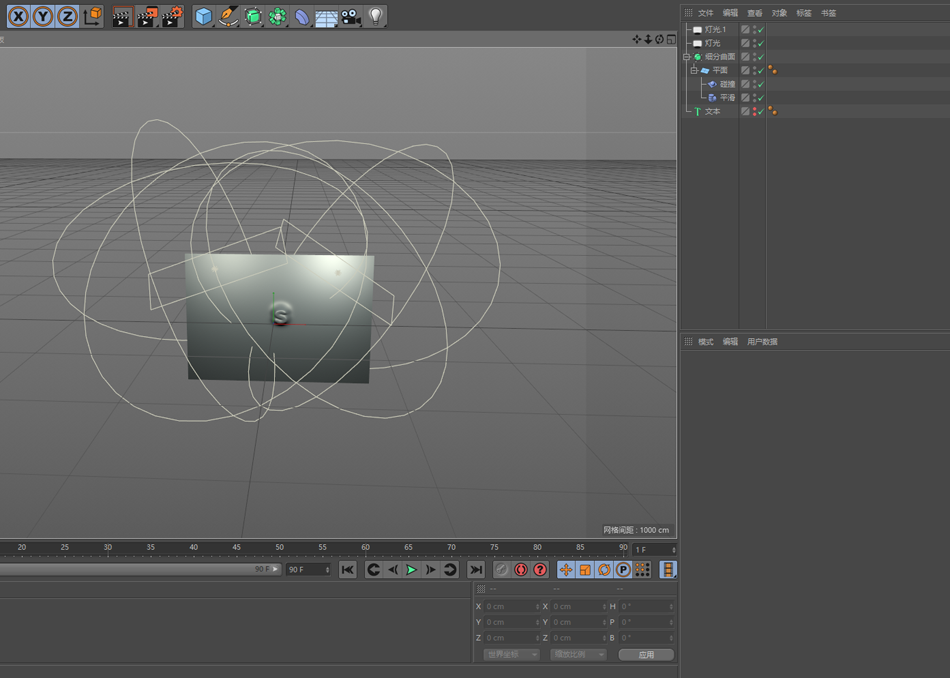
Task: Go to start of timeline
Action: click(348, 570)
